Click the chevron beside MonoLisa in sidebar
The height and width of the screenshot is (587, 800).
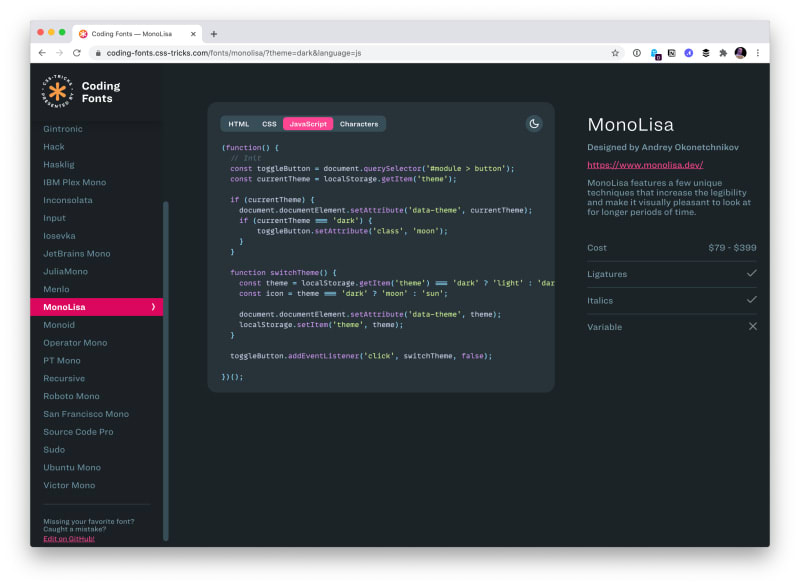click(153, 307)
